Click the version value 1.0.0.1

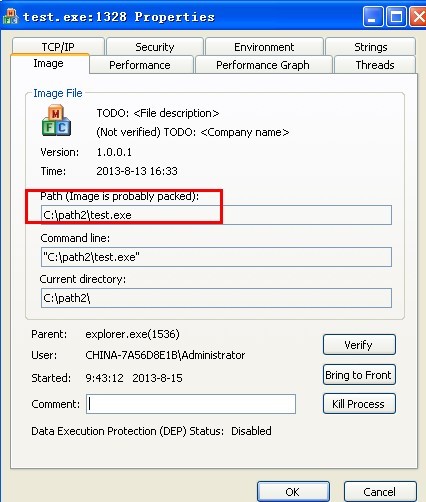pyautogui.click(x=114, y=152)
